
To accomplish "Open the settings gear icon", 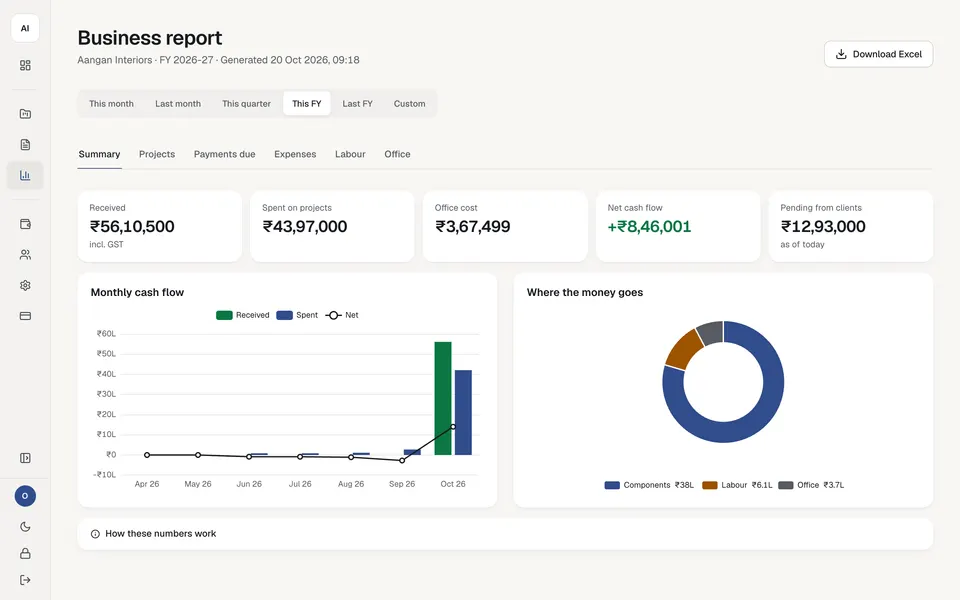I will (x=25, y=285).
